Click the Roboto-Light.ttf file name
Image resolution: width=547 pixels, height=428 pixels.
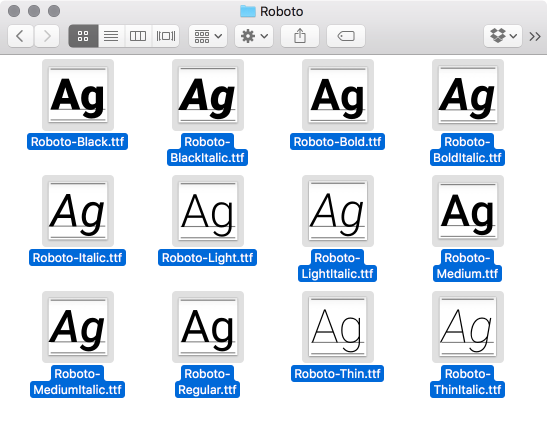[208, 258]
